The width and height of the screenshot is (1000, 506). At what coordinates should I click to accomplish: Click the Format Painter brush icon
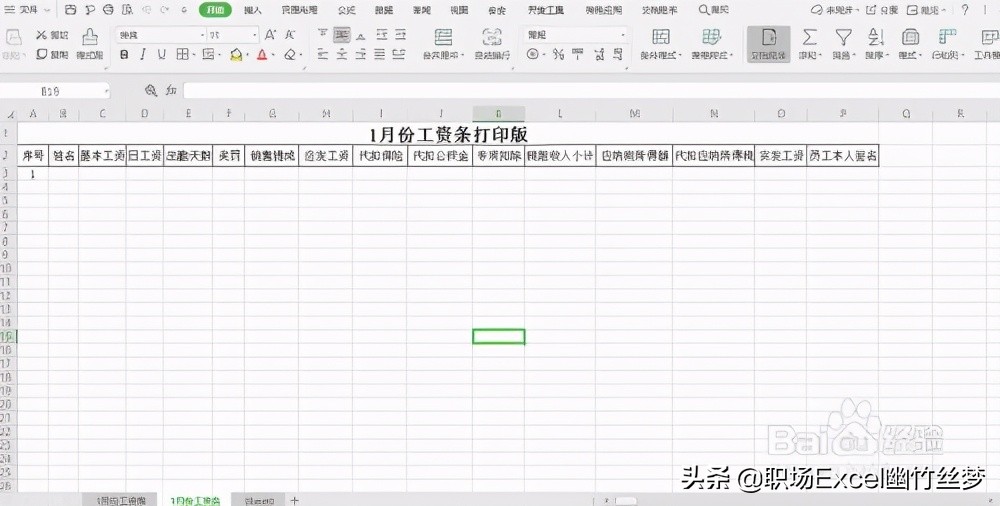click(90, 38)
